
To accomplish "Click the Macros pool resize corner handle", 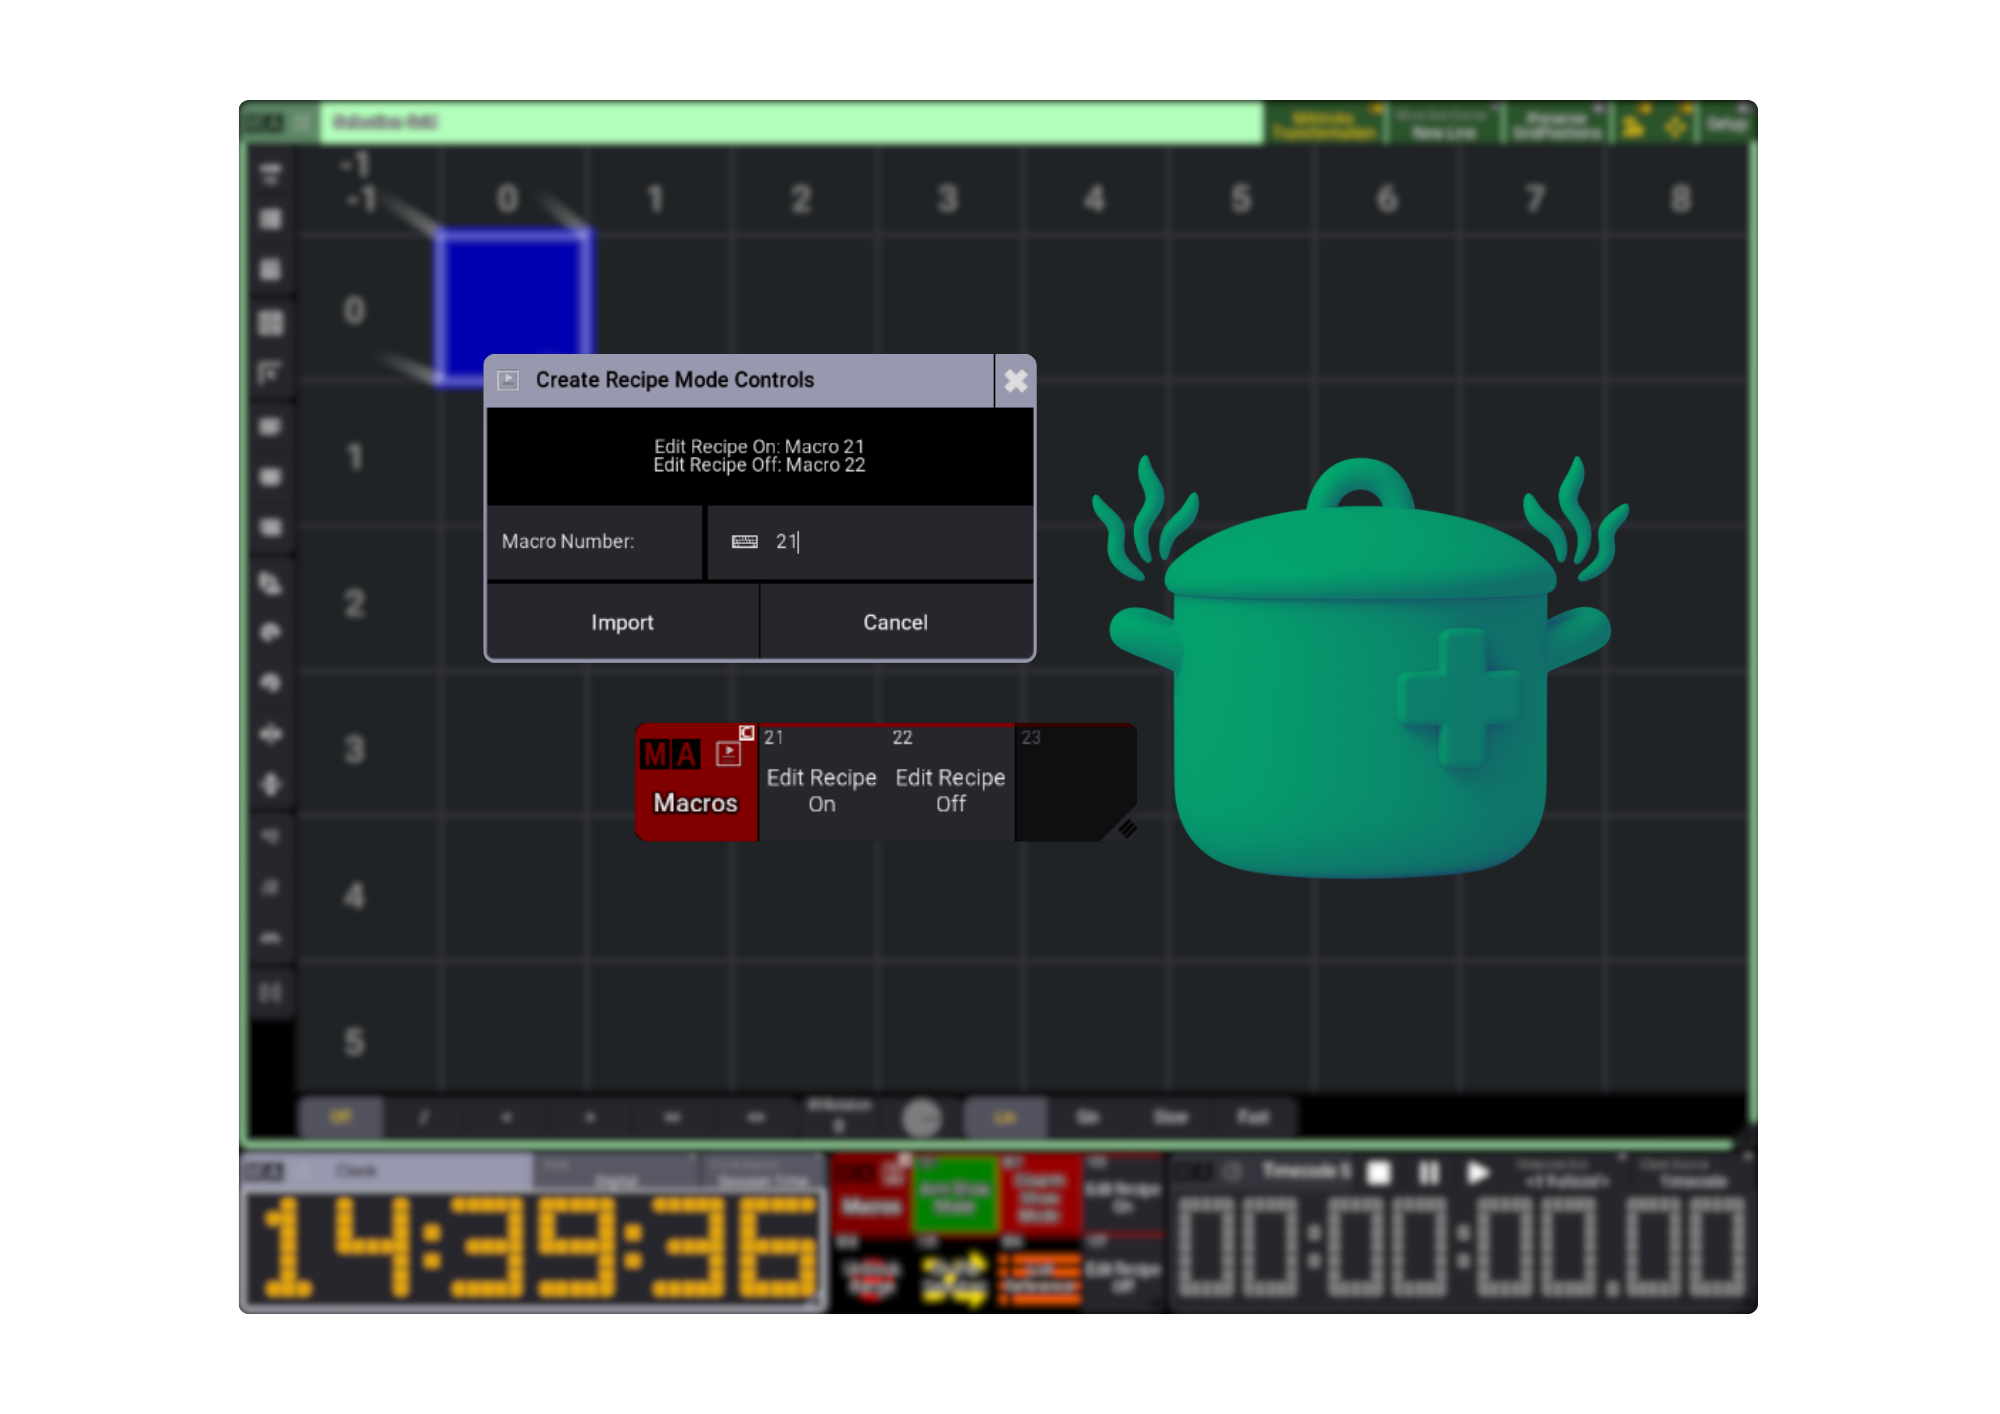I will pos(1127,829).
